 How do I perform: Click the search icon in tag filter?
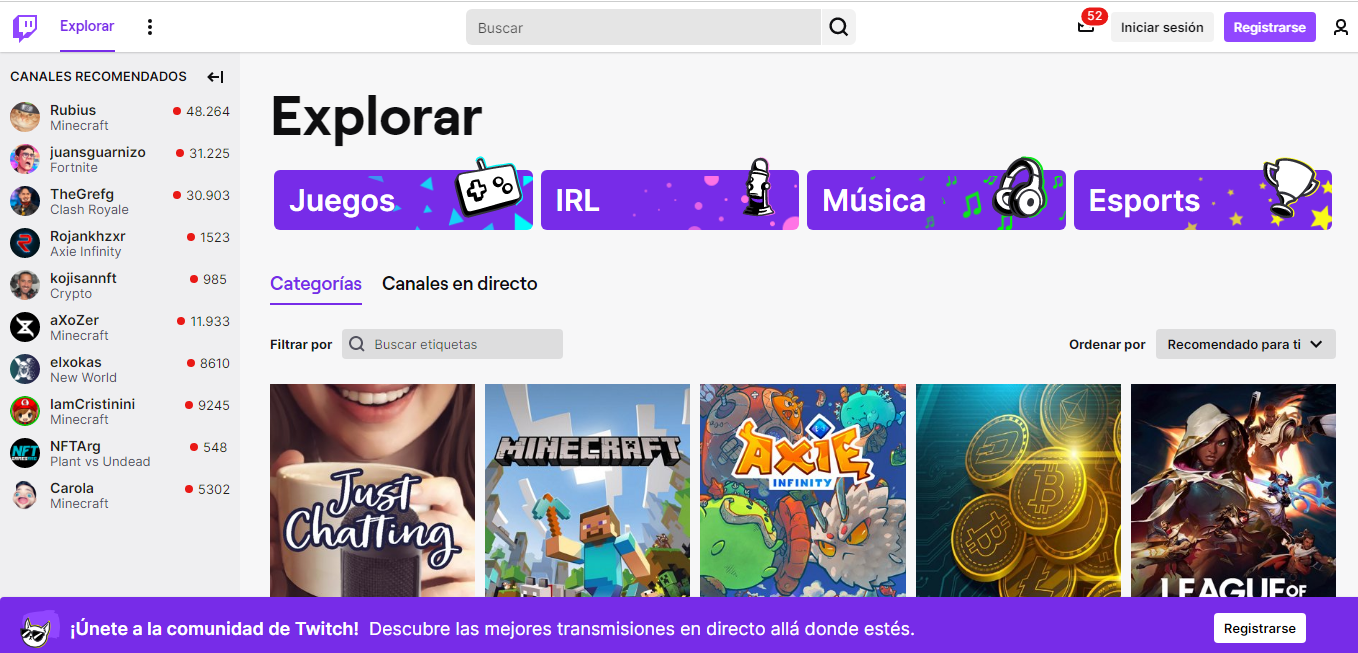(x=357, y=344)
